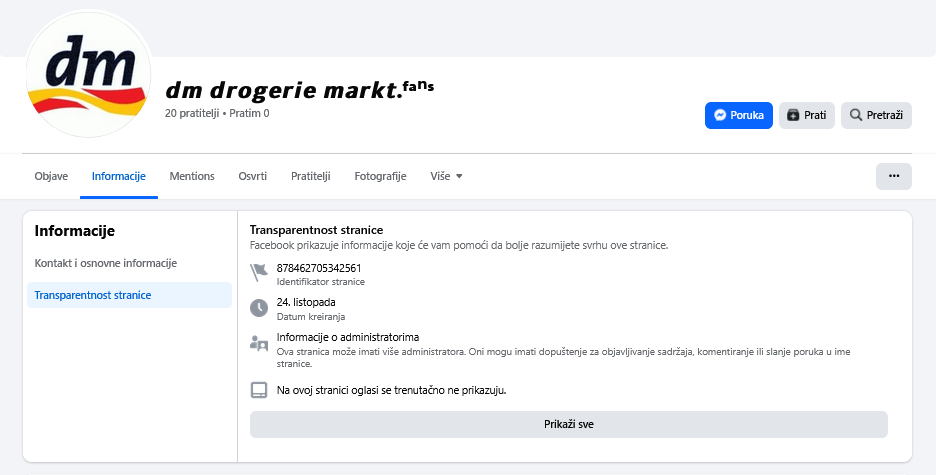The width and height of the screenshot is (936, 475).
Task: Click the magnifier icon in Pretraži button
Action: coord(856,115)
